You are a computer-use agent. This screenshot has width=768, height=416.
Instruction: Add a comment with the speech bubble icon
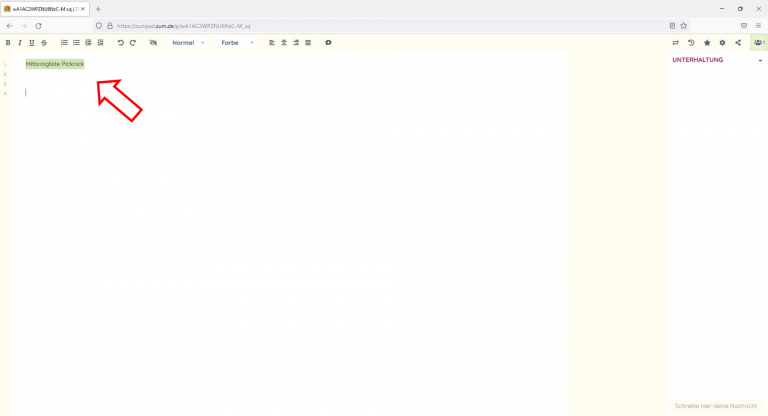coord(328,43)
